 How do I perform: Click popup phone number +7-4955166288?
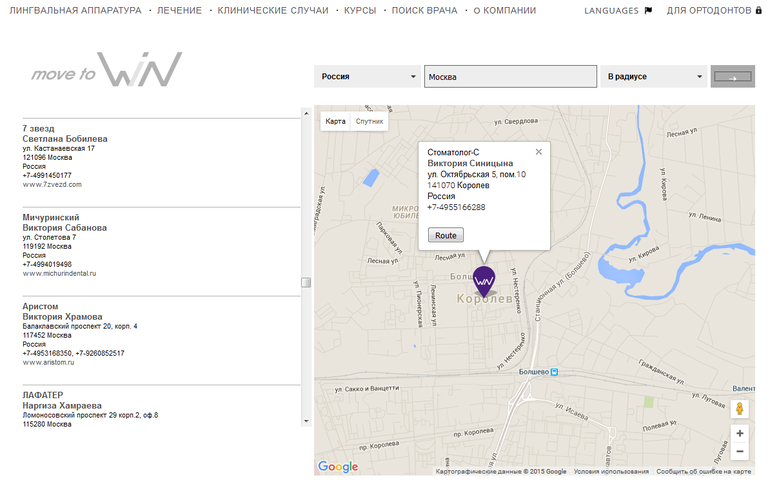point(456,207)
